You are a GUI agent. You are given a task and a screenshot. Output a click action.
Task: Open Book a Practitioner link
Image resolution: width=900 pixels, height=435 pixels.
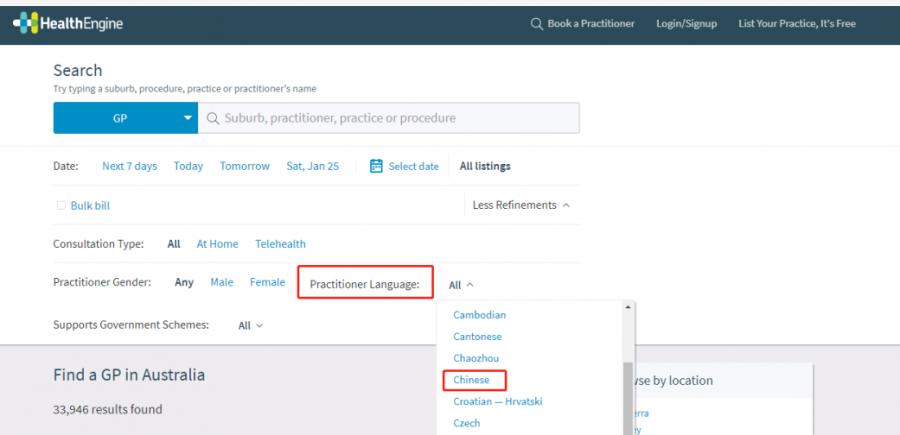coord(591,24)
